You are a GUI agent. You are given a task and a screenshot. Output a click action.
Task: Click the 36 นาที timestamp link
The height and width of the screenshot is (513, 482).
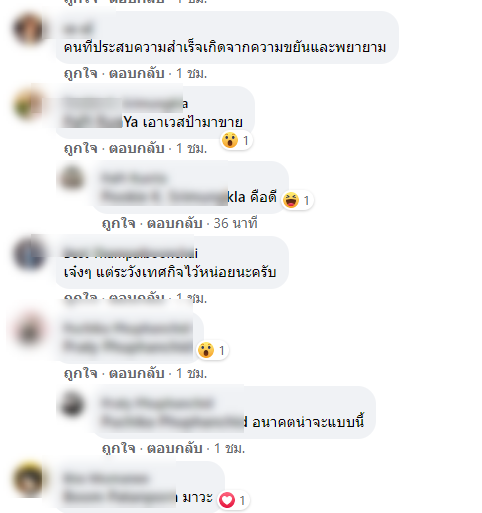click(x=235, y=223)
